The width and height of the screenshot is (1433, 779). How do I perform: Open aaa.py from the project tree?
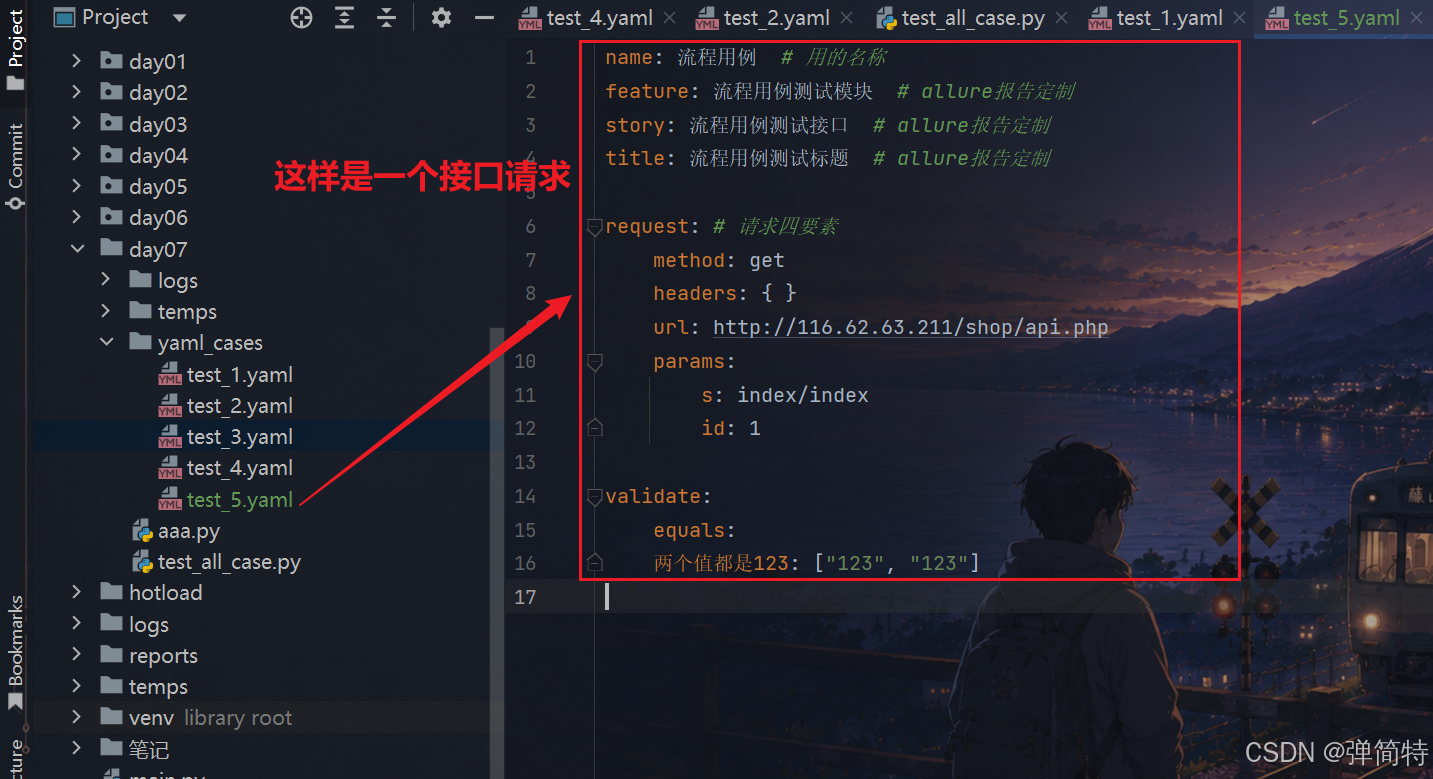click(x=189, y=531)
